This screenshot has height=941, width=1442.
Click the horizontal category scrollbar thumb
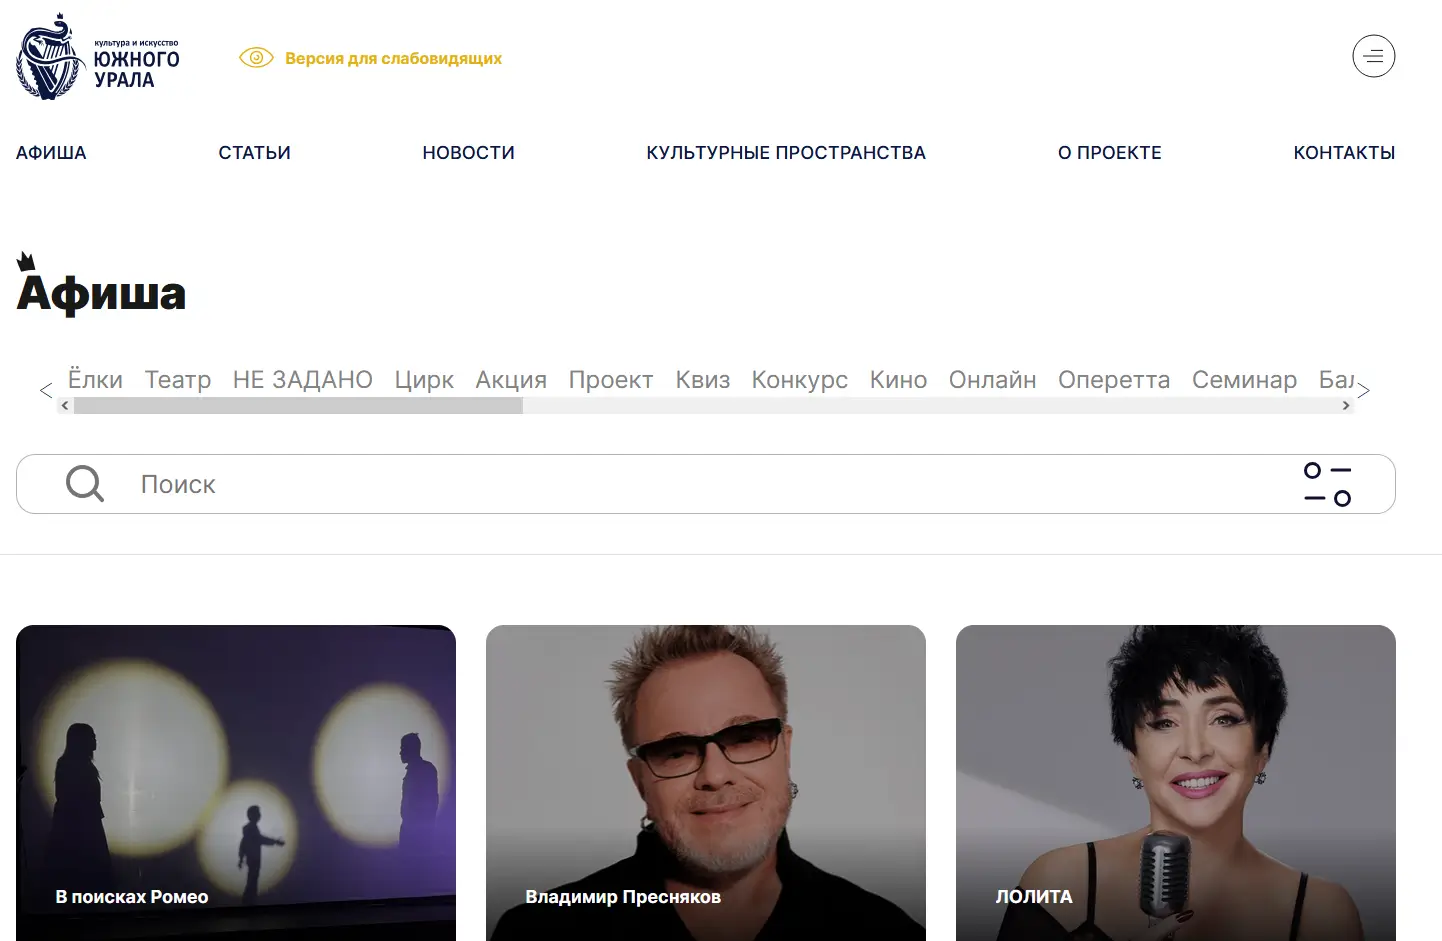coord(298,406)
